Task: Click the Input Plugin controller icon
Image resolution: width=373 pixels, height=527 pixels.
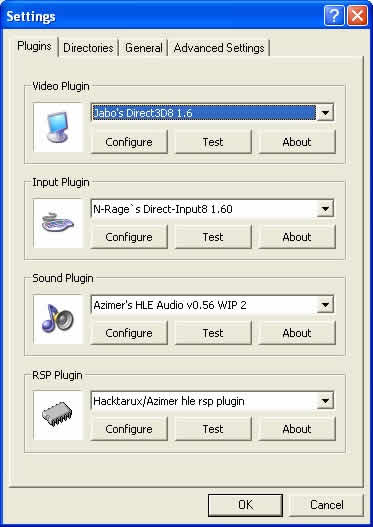Action: click(58, 223)
